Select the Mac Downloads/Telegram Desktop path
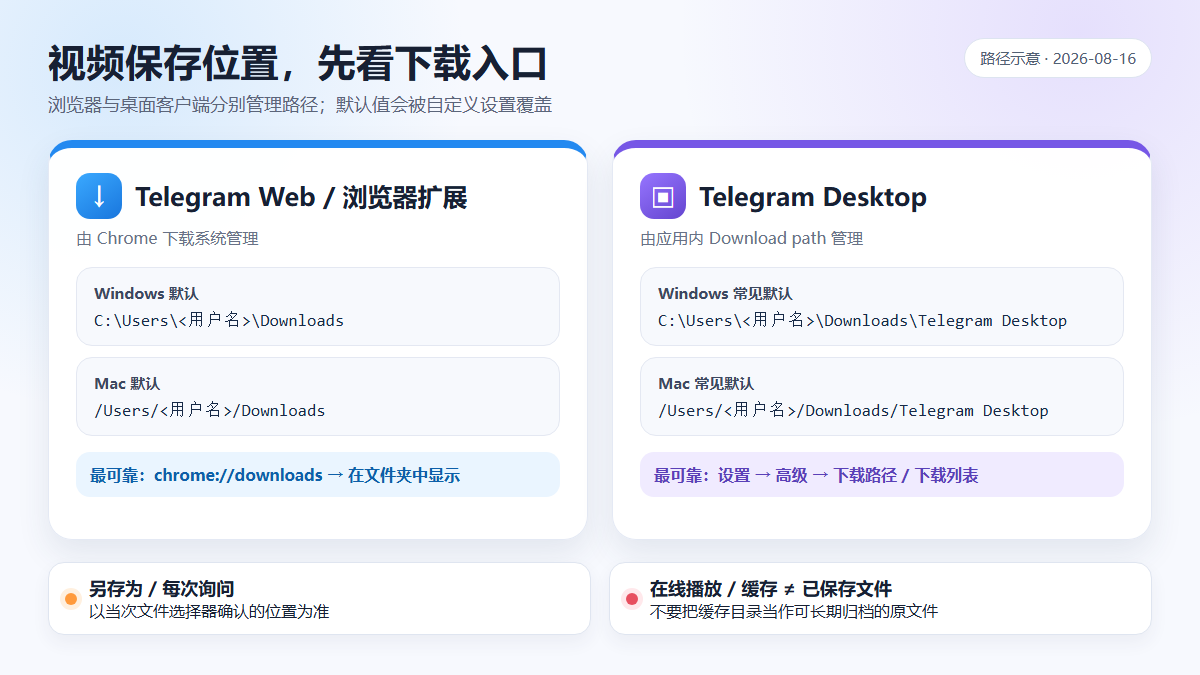1200x675 pixels. (853, 411)
